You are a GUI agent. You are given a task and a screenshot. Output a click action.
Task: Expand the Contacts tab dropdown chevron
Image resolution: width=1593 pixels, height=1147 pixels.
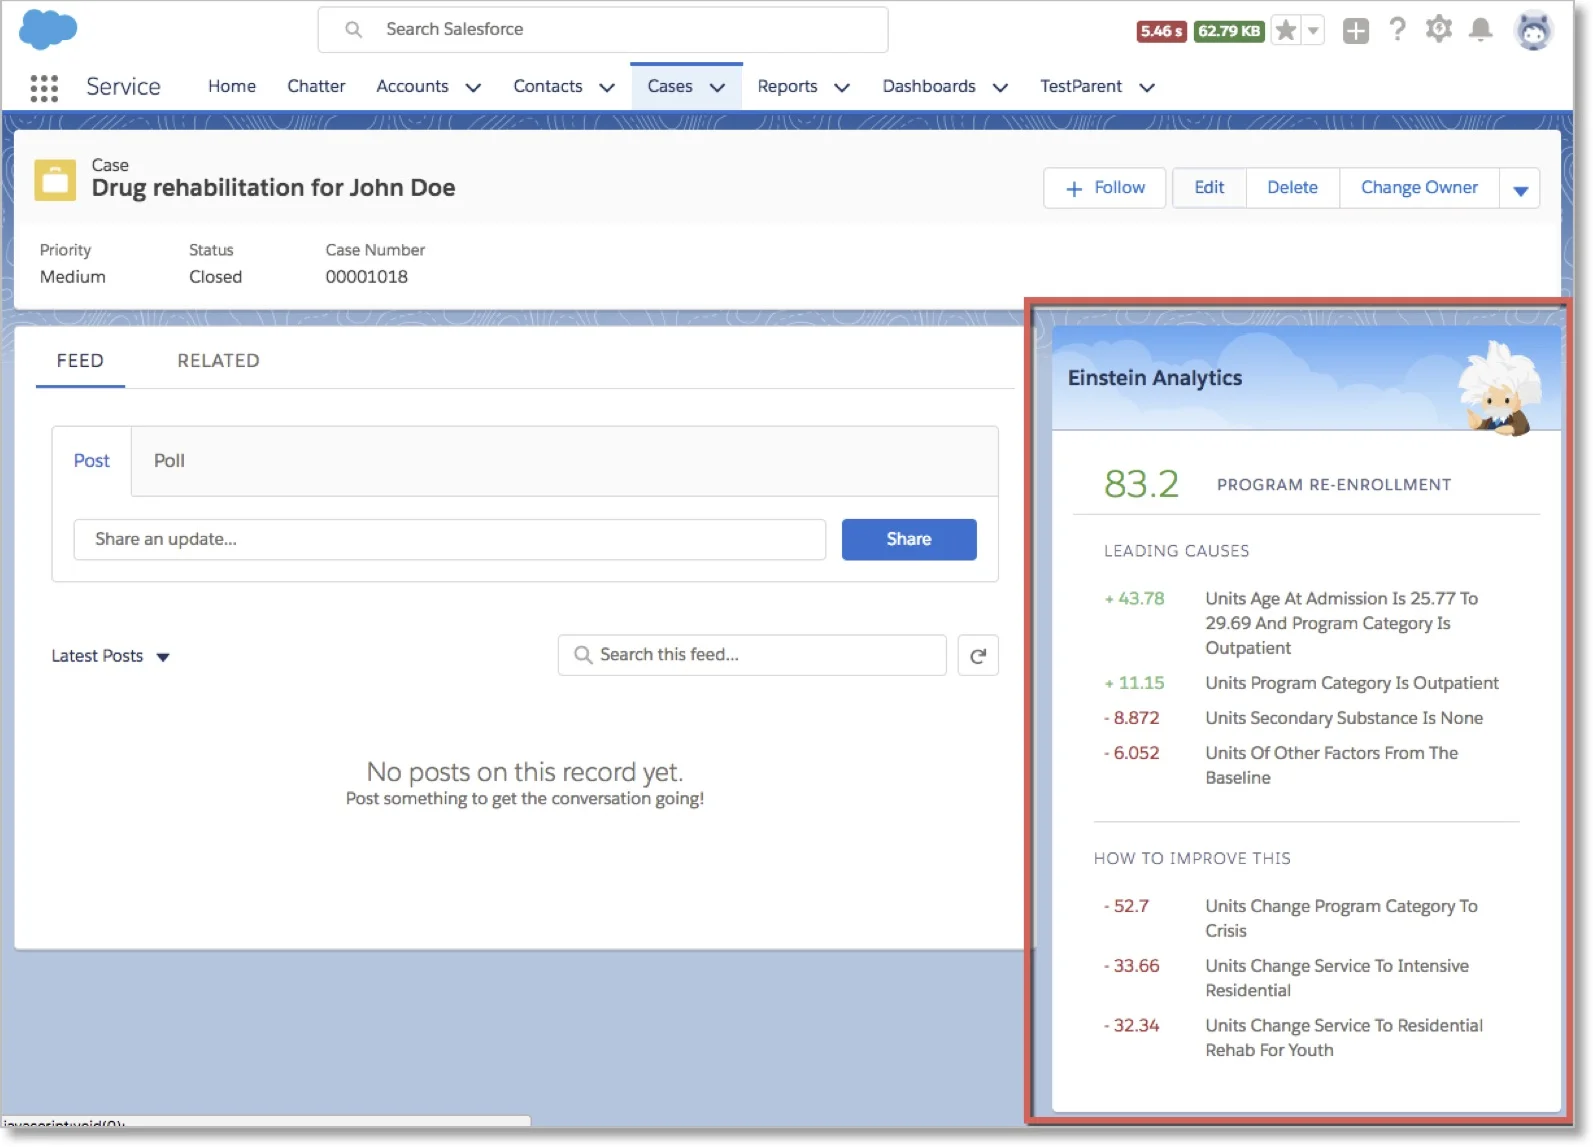pos(607,88)
